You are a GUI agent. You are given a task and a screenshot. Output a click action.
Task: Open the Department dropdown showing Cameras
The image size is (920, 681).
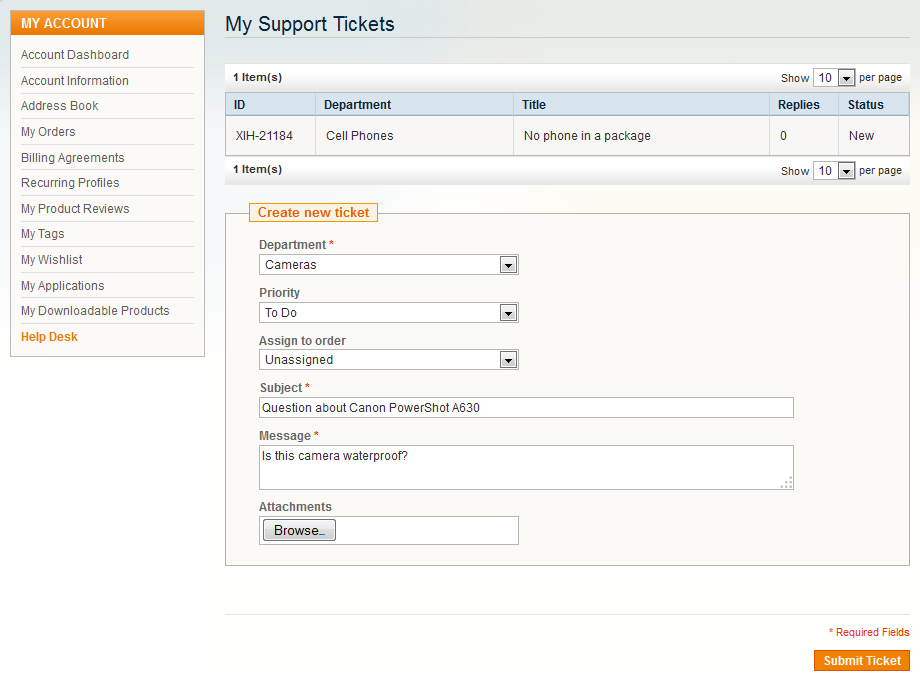388,265
